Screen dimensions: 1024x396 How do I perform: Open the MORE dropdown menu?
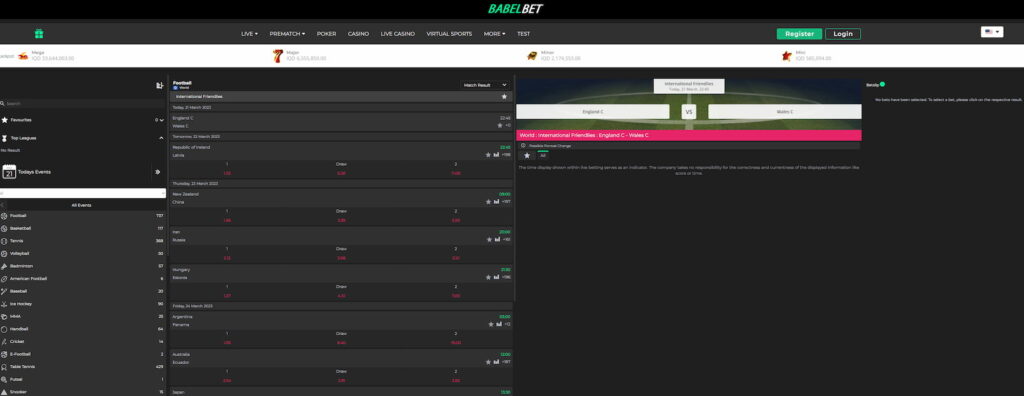[x=494, y=33]
